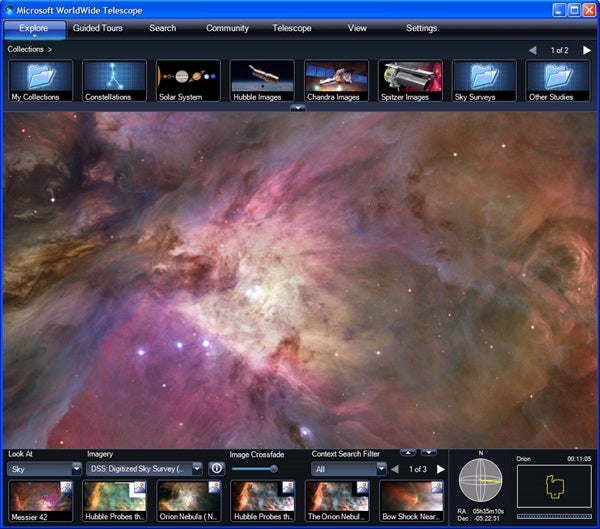Screen dimensions: 600x529
Task: Click the Orion constellation name label
Action: click(x=523, y=459)
